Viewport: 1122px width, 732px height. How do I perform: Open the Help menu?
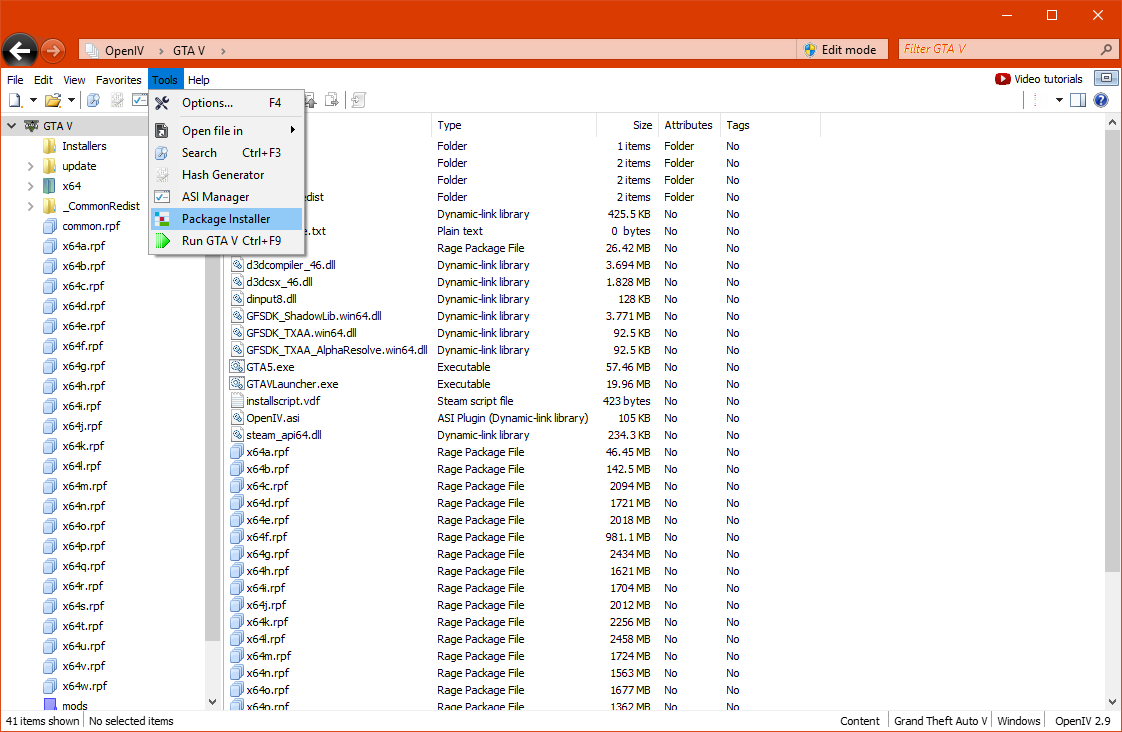click(x=198, y=80)
